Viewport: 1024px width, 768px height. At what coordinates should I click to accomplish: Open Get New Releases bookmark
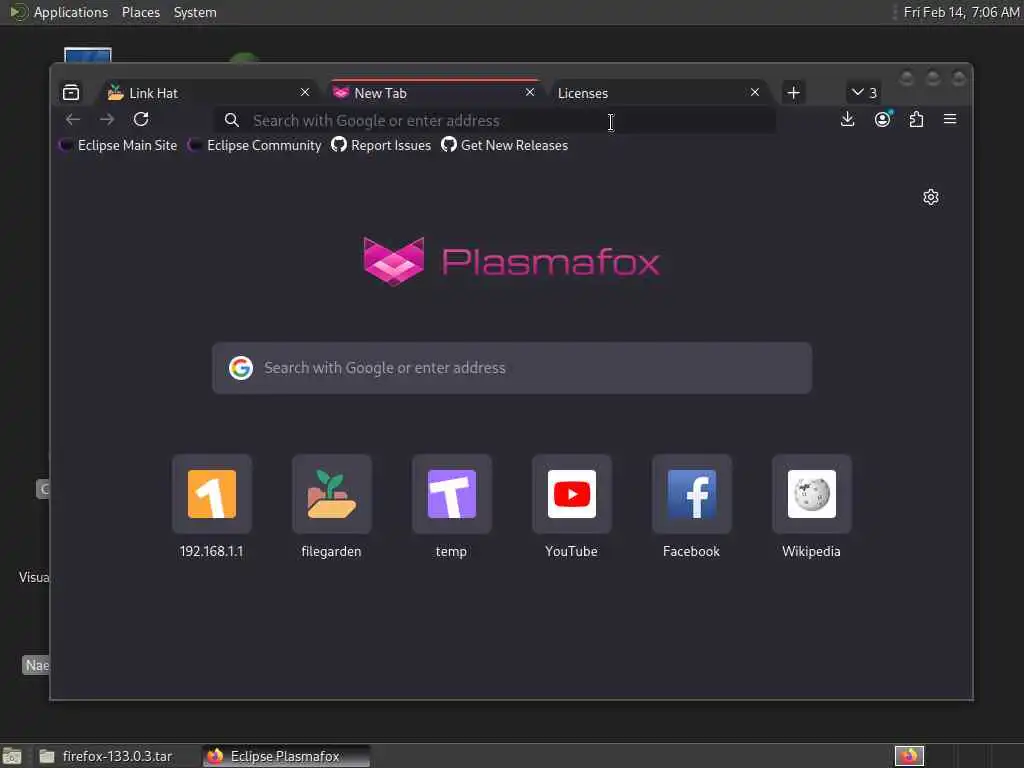[505, 145]
